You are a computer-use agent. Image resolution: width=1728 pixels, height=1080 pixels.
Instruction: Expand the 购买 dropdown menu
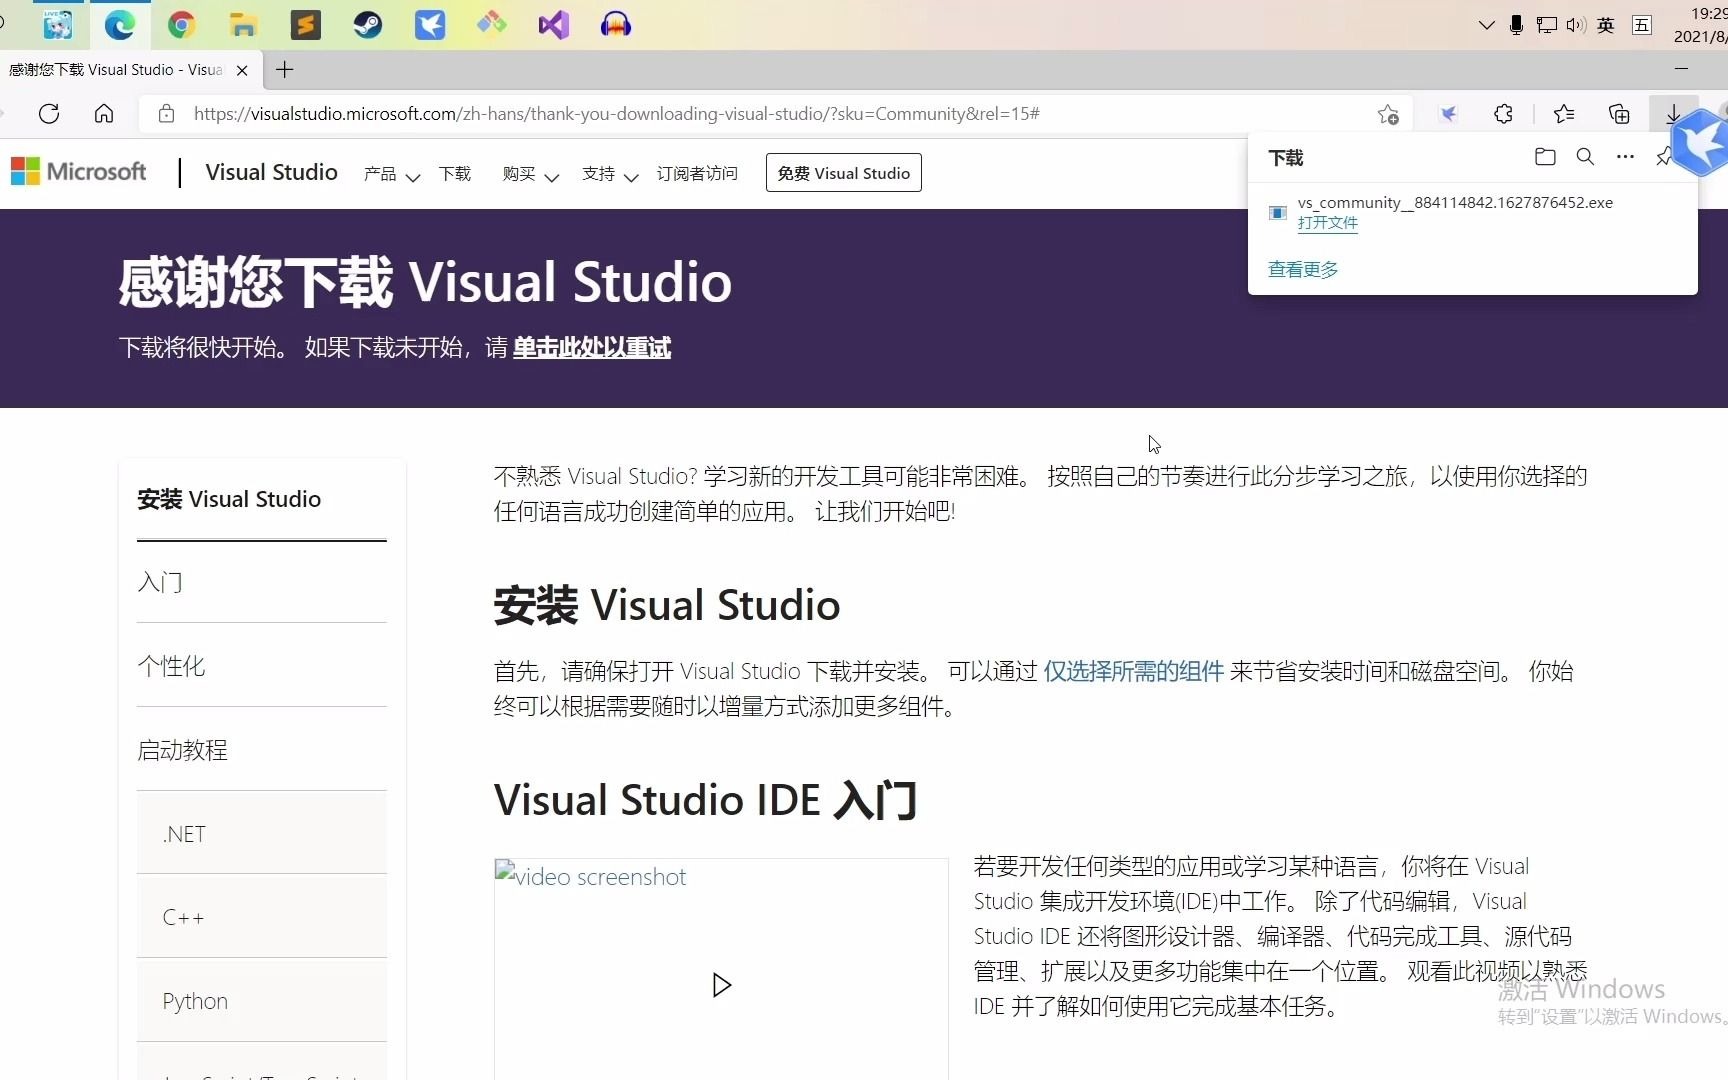click(x=530, y=174)
